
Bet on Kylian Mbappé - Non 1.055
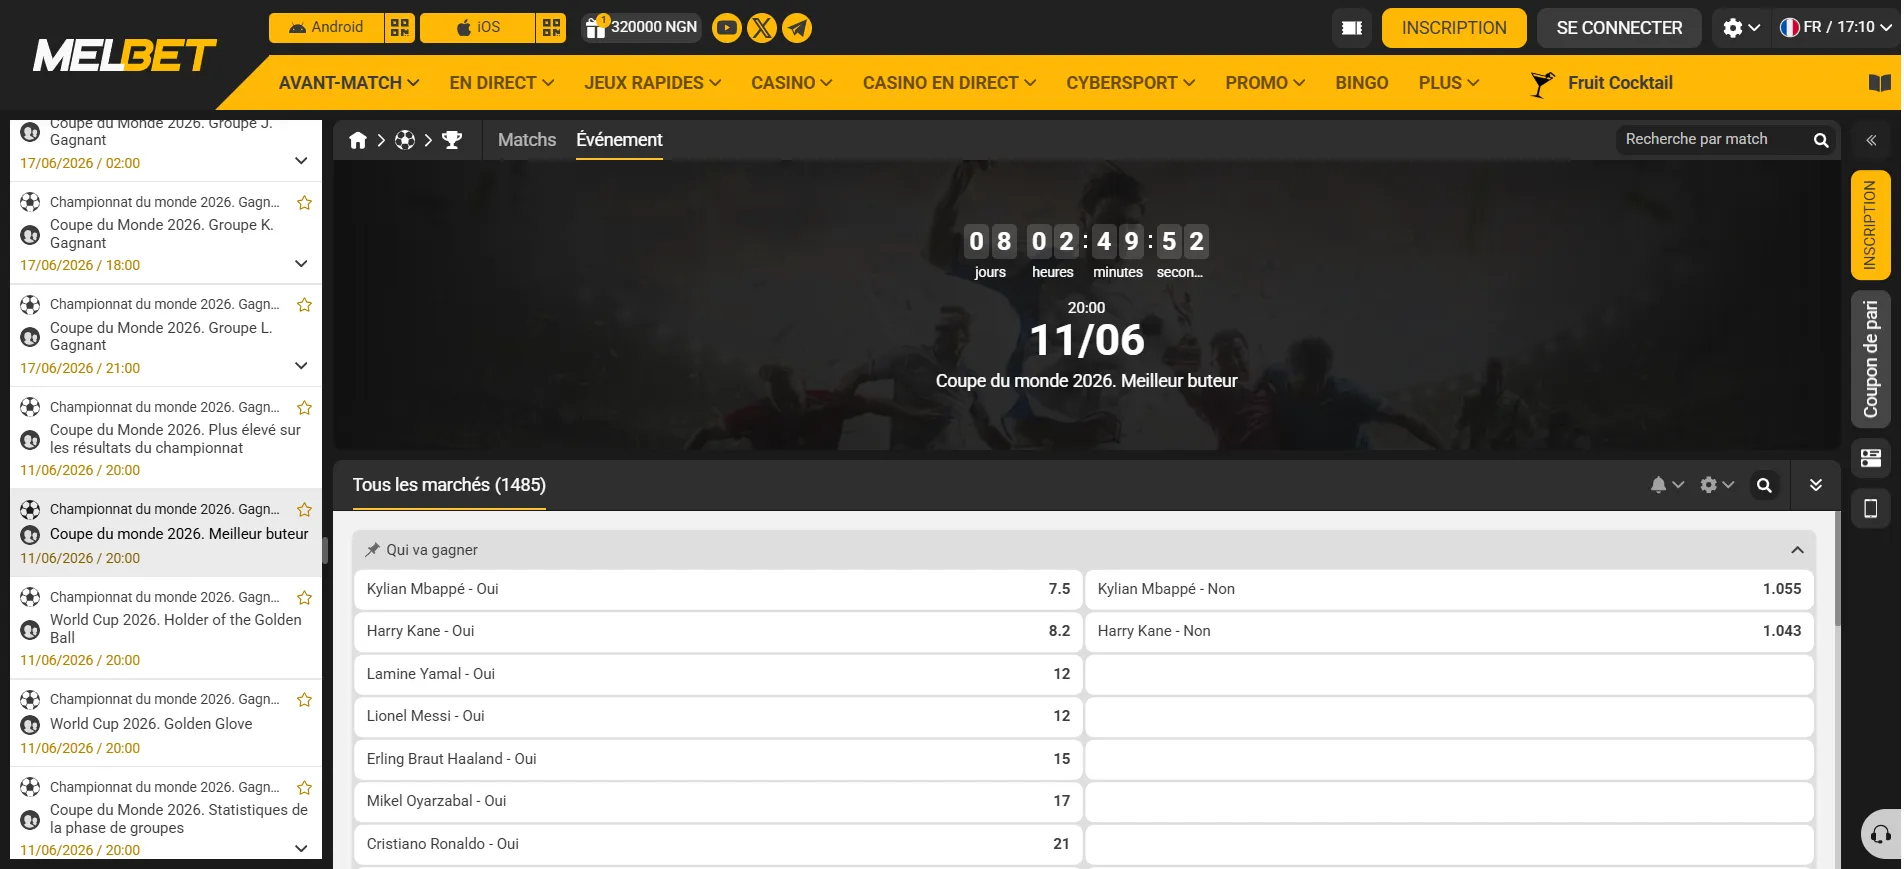[1449, 589]
